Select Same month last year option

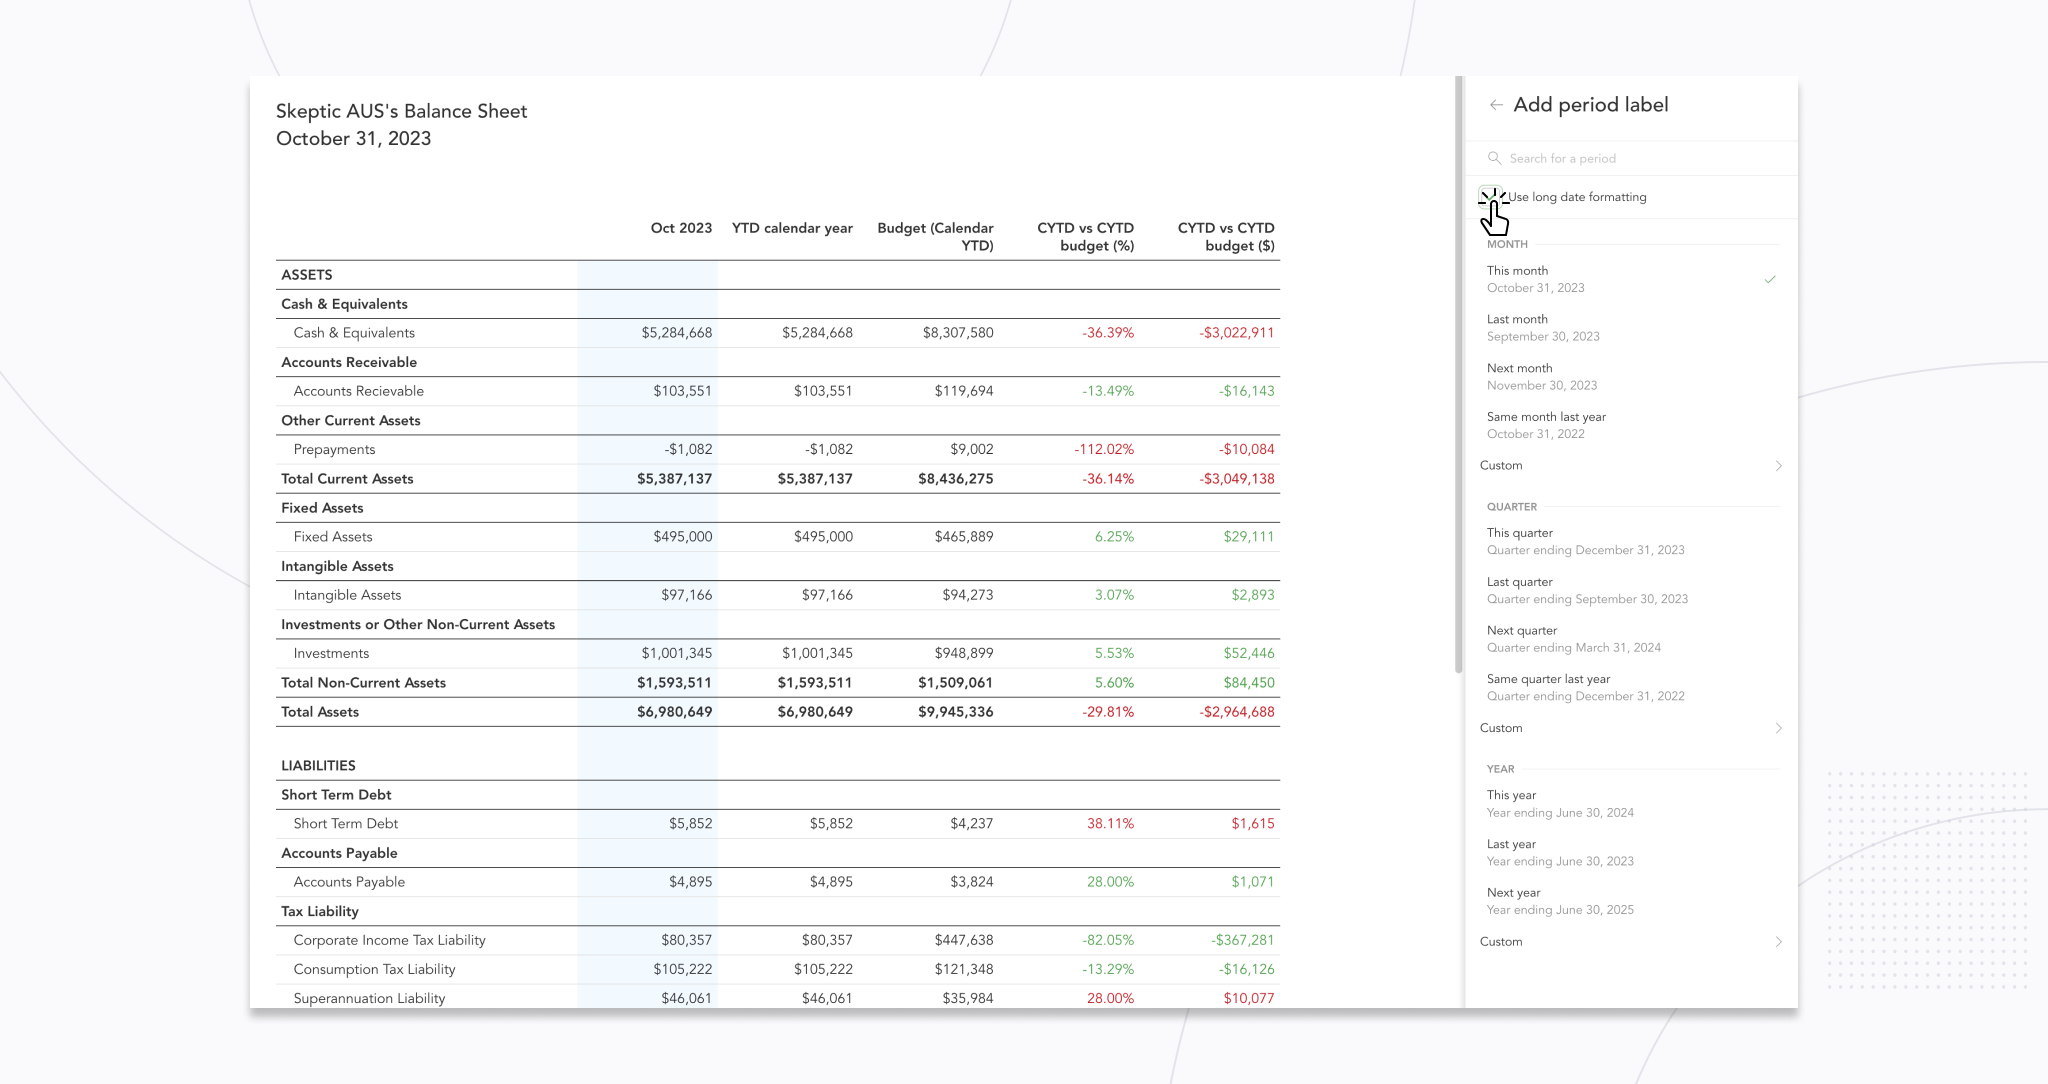[1631, 425]
